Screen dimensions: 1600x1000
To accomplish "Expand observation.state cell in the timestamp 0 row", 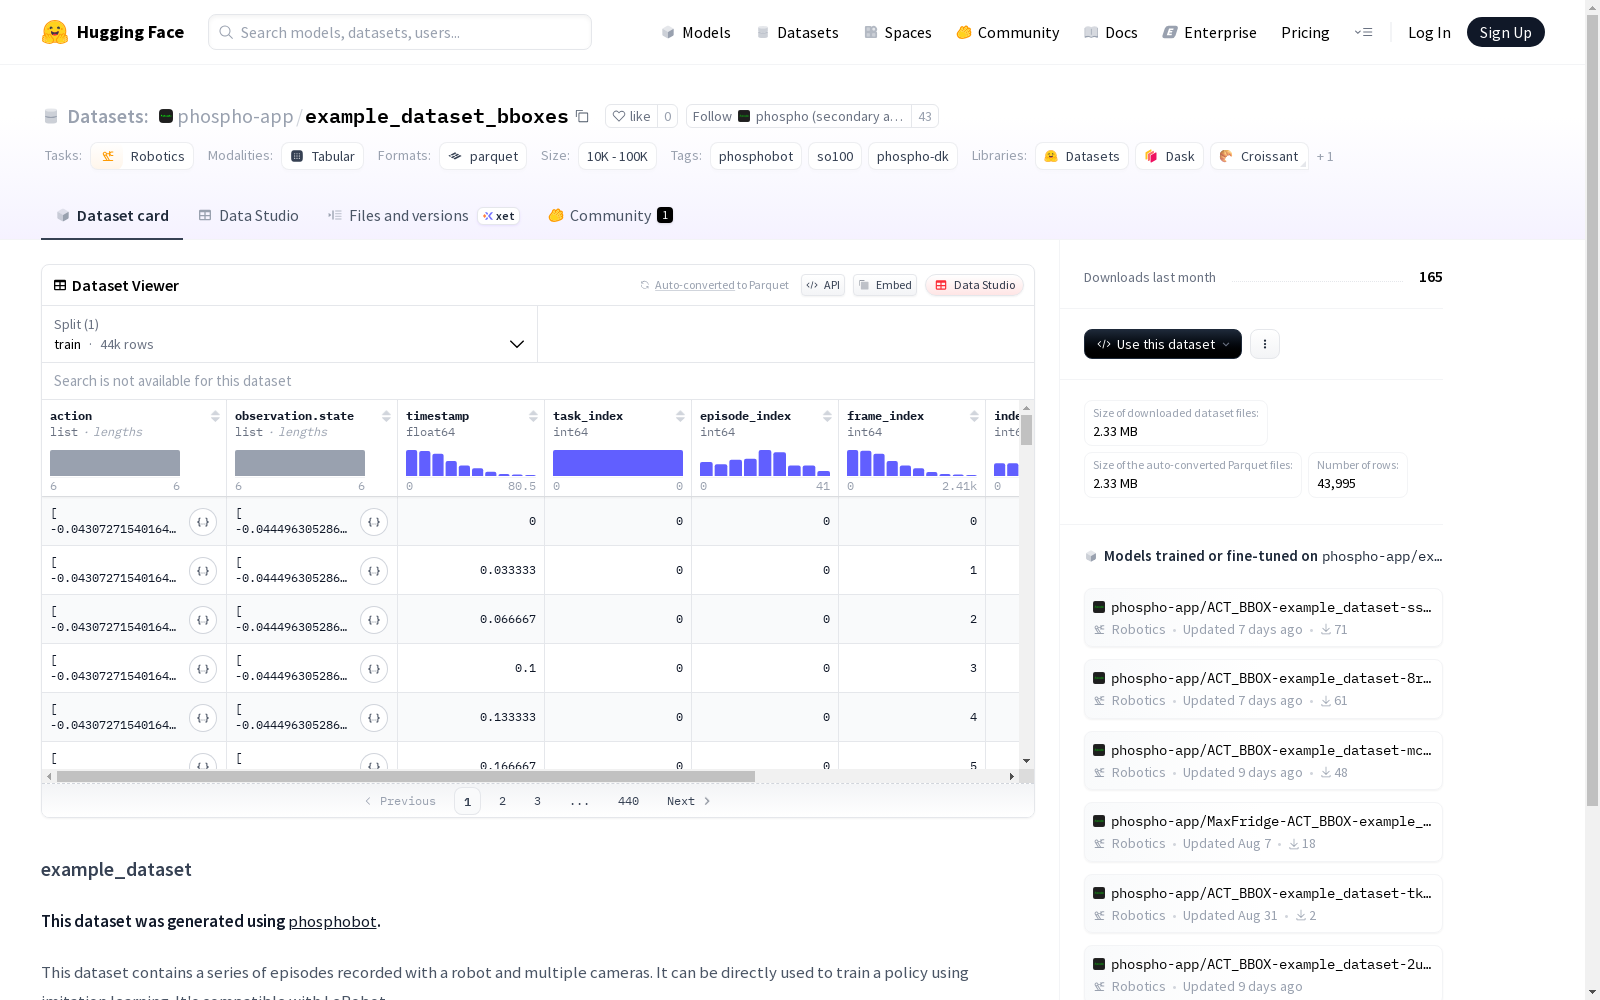I will pyautogui.click(x=374, y=522).
